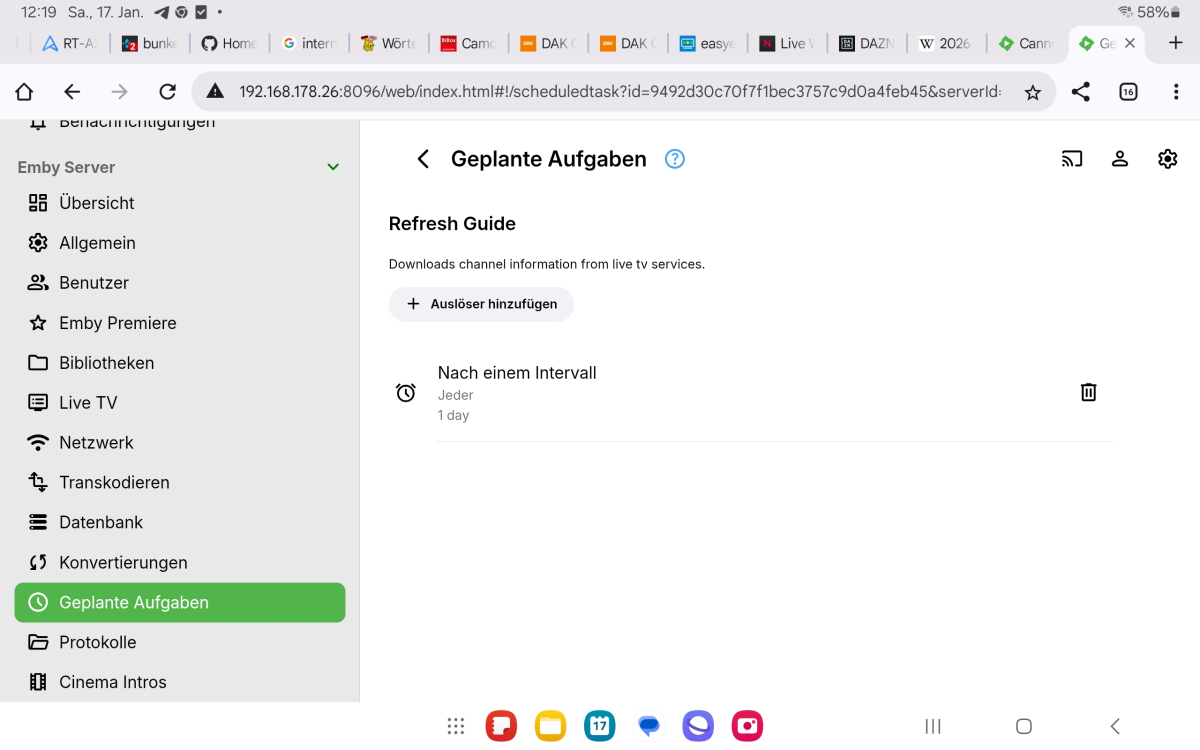
Task: Open the user profile icon in the header
Action: (x=1120, y=158)
